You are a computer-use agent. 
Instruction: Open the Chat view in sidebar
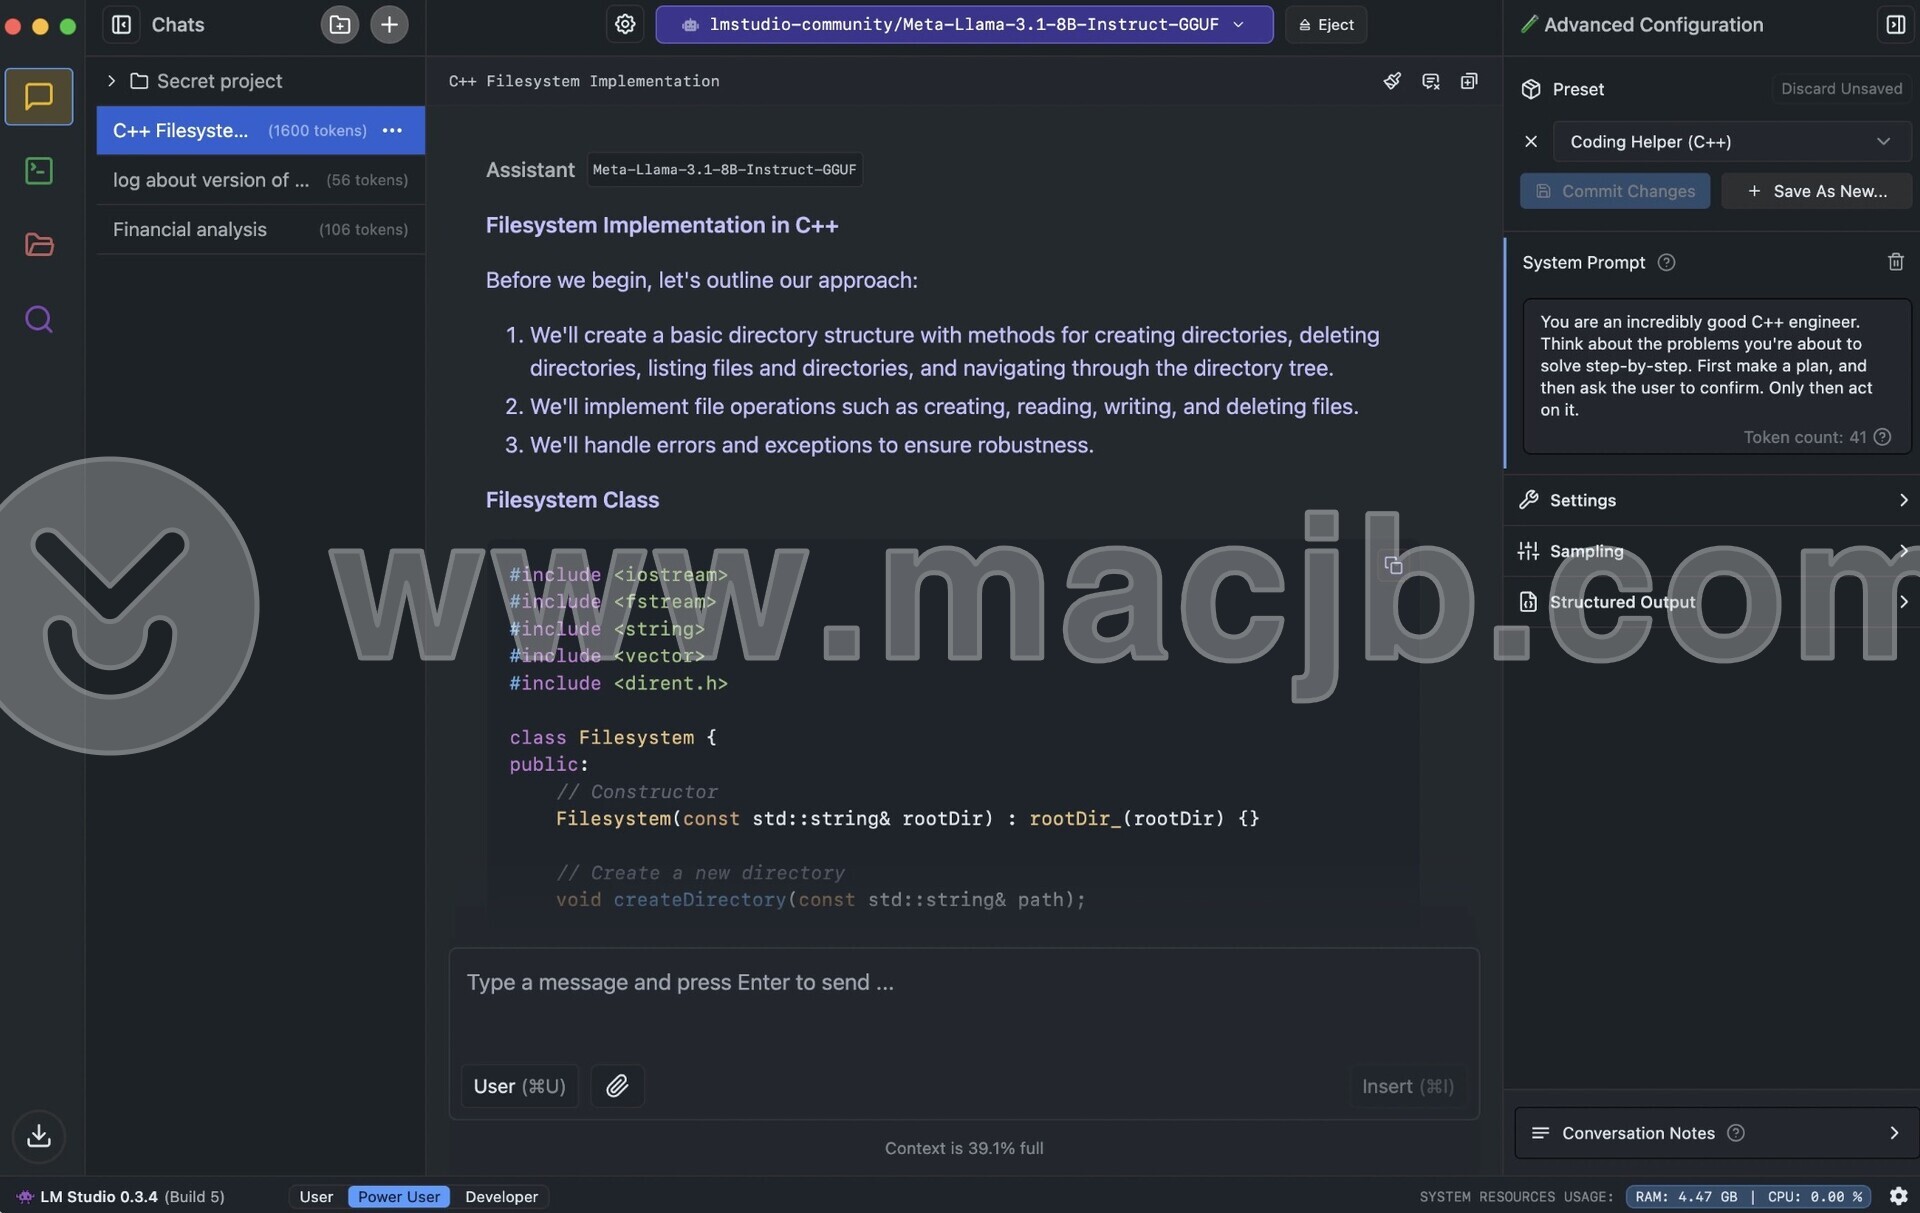(39, 96)
